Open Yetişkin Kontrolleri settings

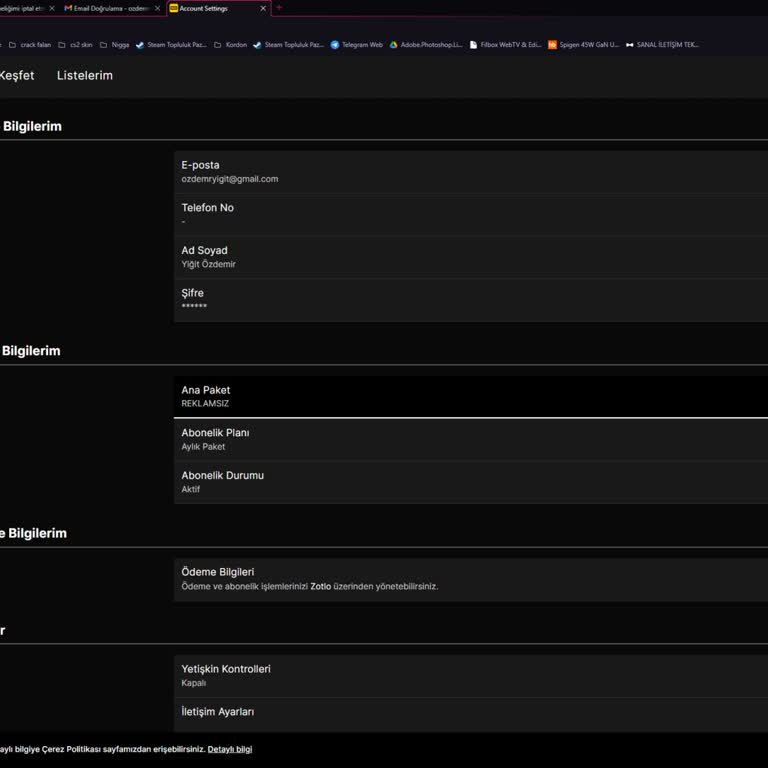(x=471, y=676)
